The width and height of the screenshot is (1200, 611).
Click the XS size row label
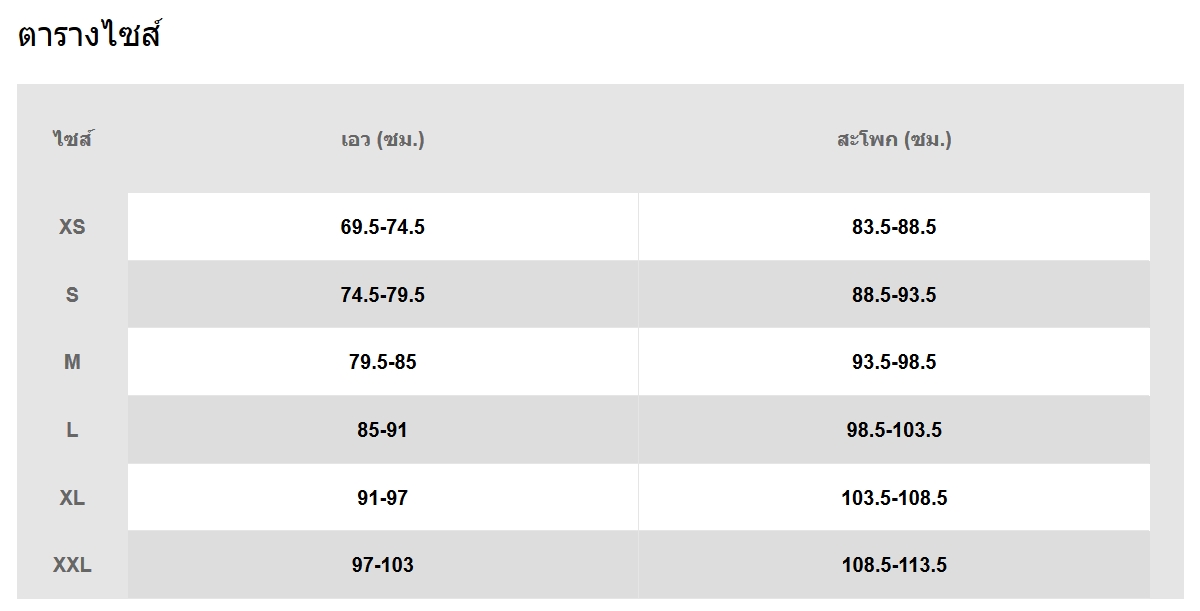(x=72, y=227)
